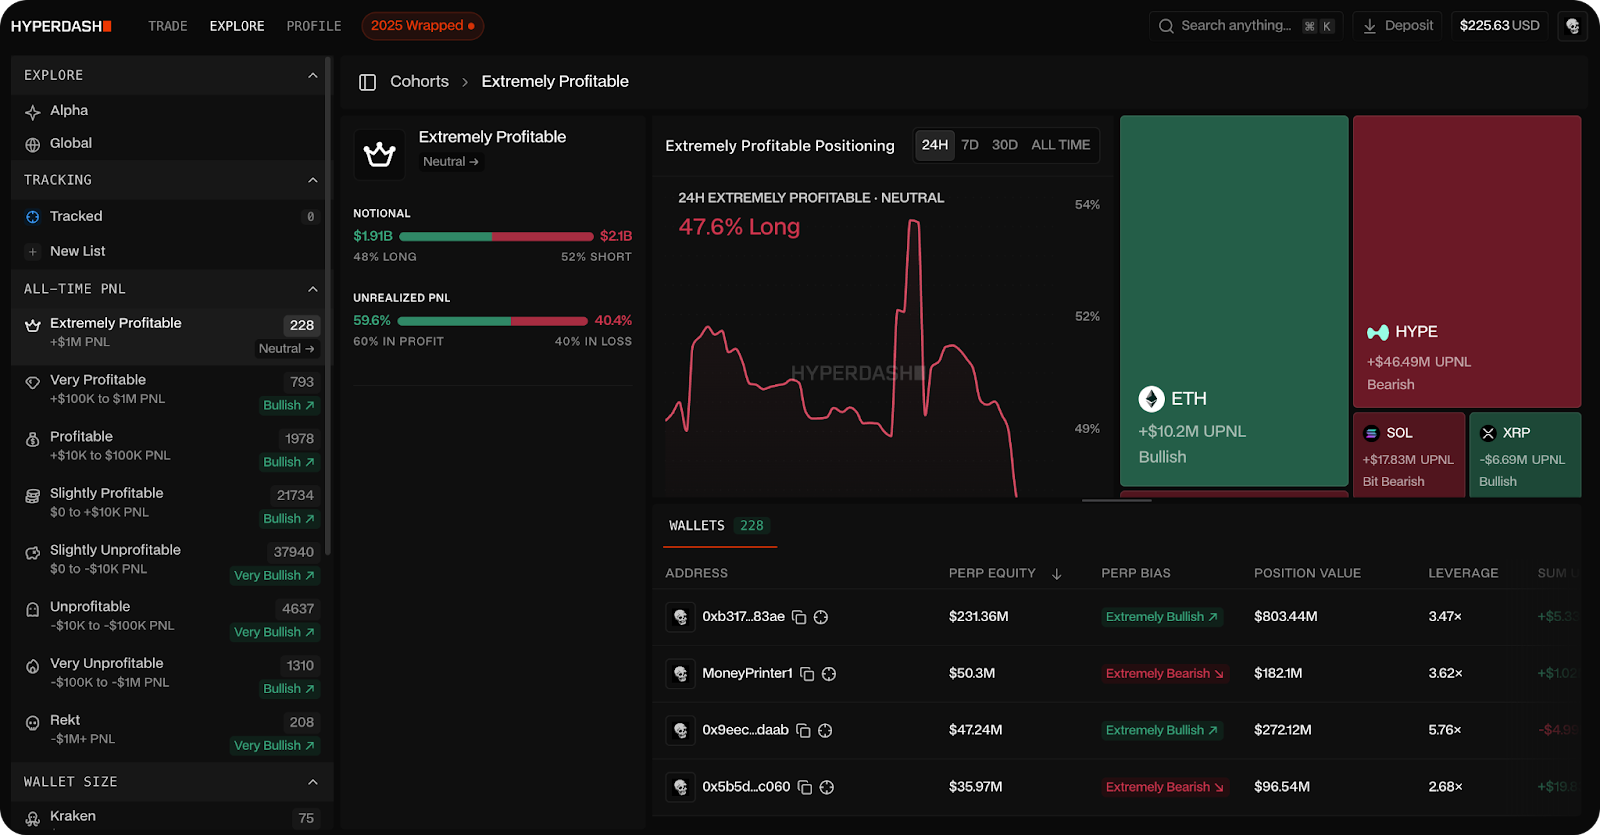Copy address of wallet 0x9eec..daab
This screenshot has width=1600, height=835.
pos(803,731)
